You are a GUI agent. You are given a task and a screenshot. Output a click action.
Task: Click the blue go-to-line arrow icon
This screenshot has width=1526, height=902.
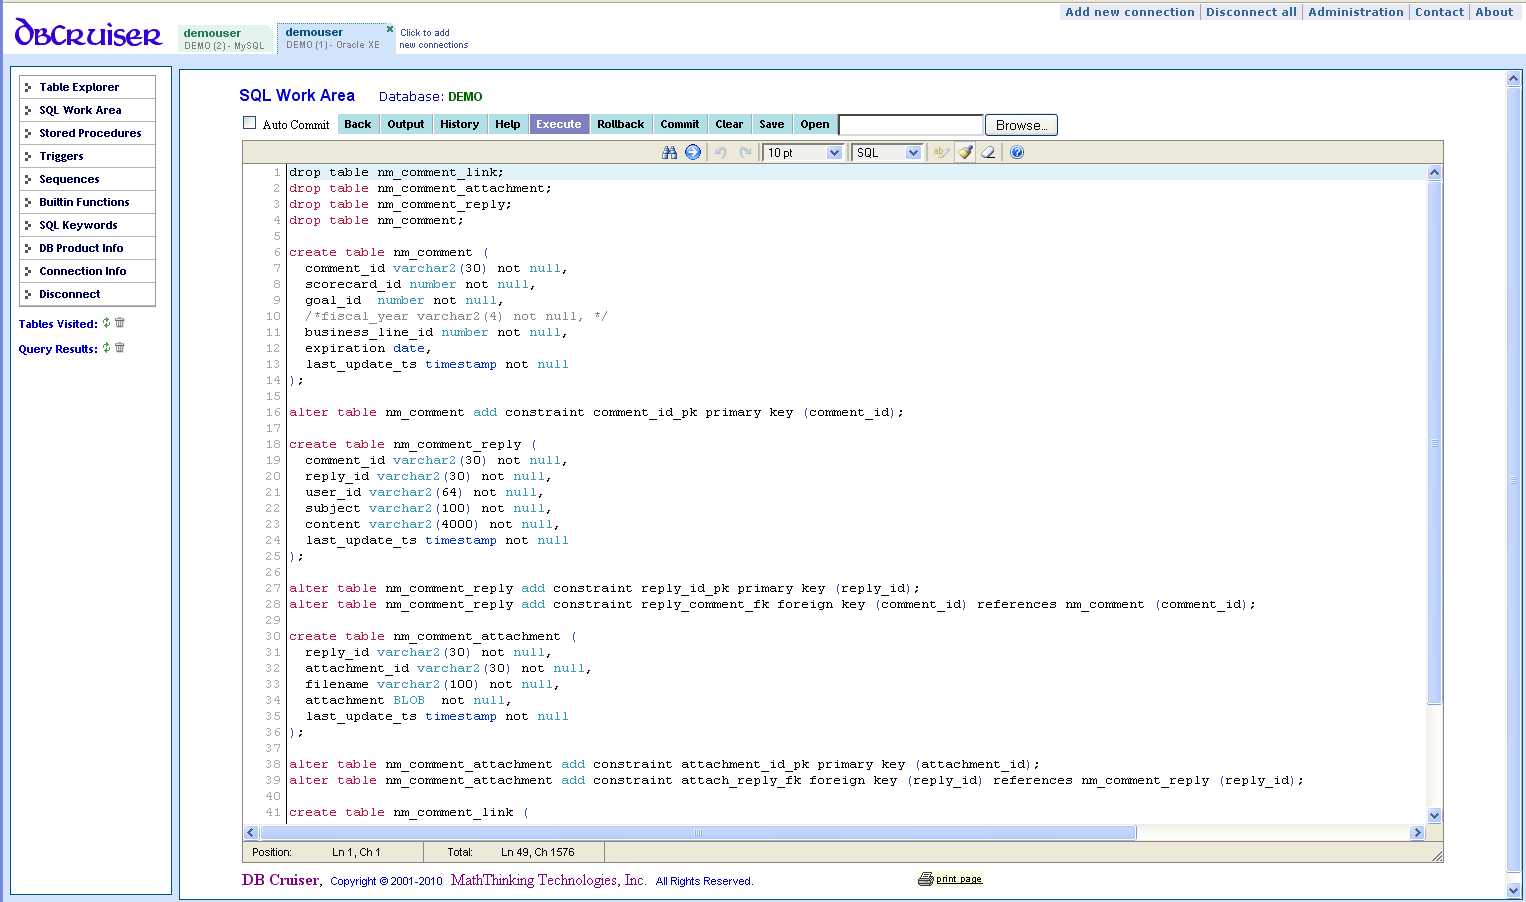pyautogui.click(x=693, y=152)
